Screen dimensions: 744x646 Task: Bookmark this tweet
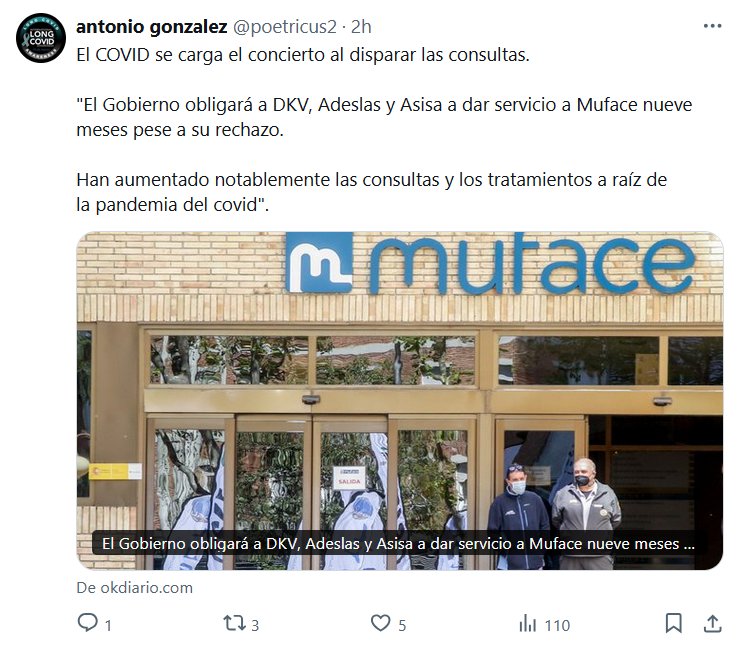[674, 624]
